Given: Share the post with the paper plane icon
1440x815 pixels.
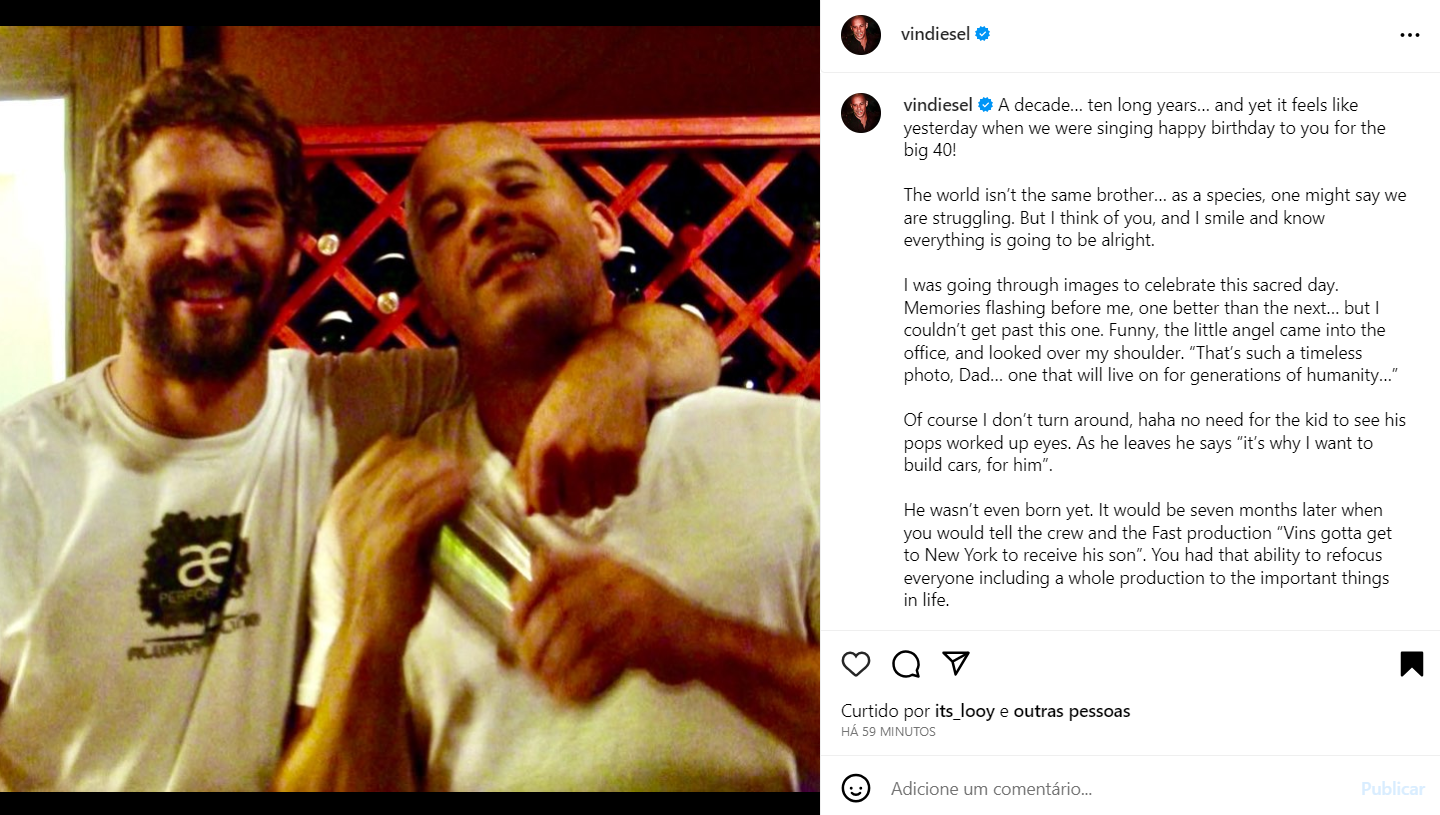Looking at the screenshot, I should click(956, 663).
